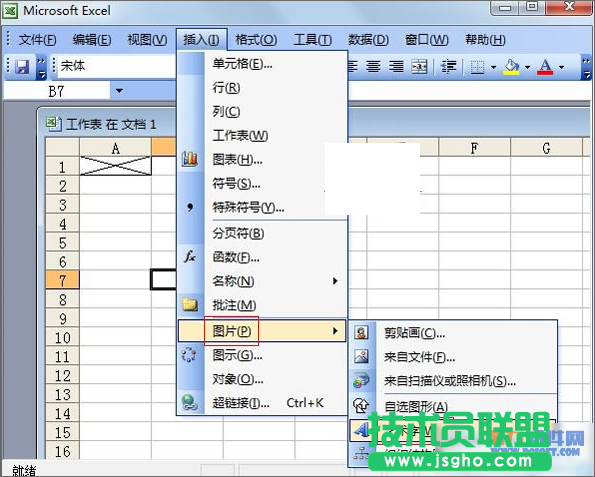Click the diagram icon beside 图示(G)

tap(189, 355)
